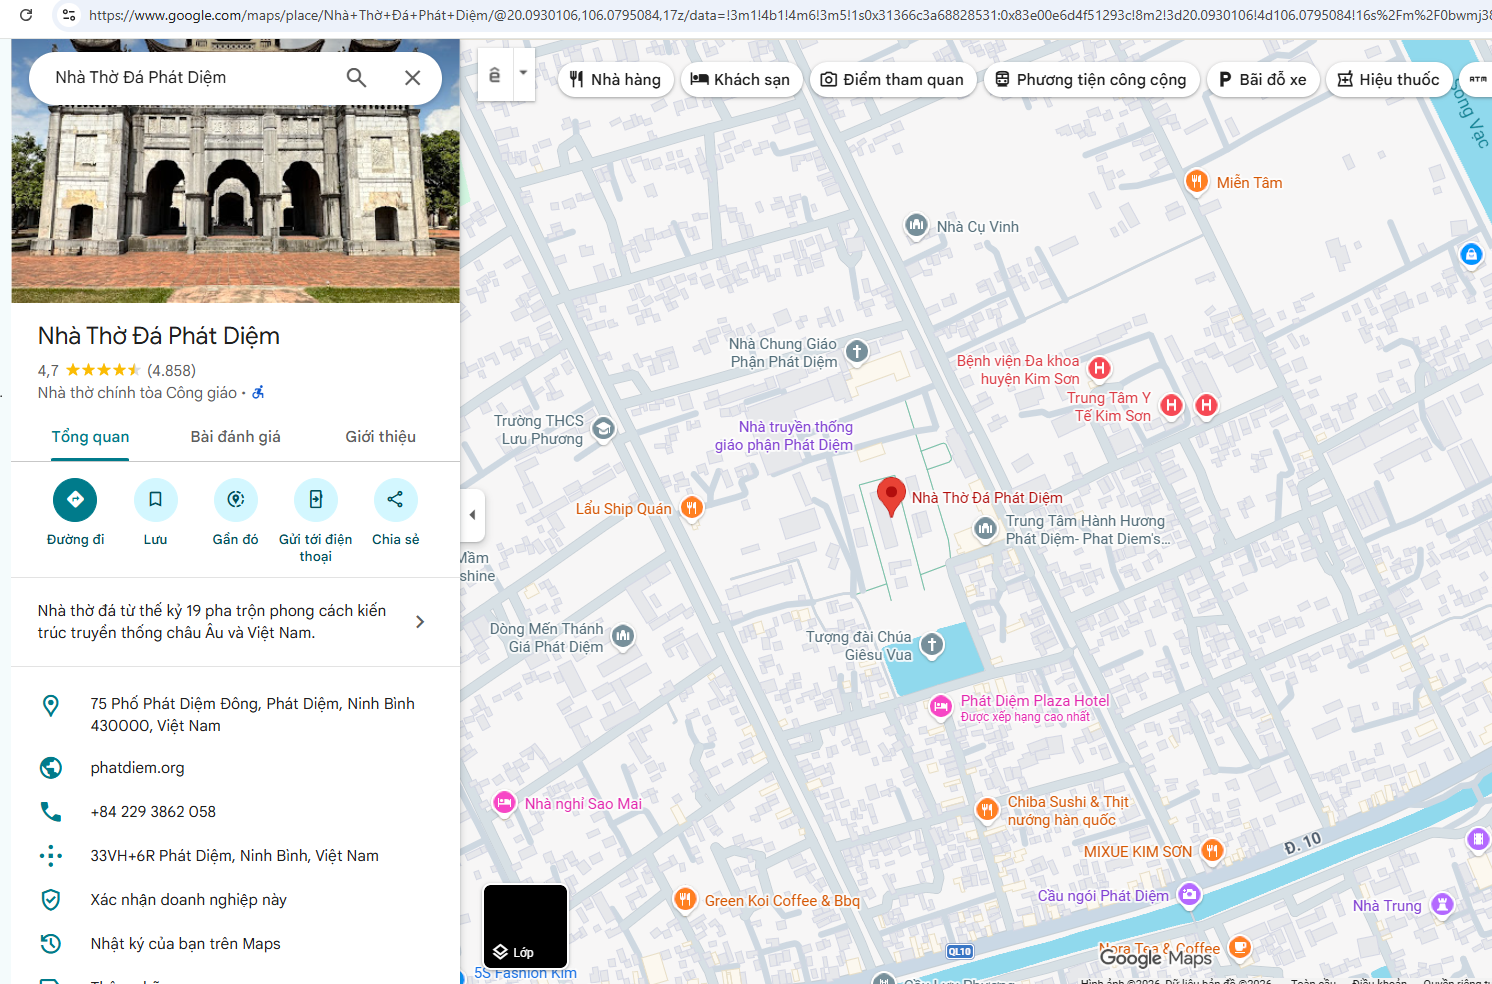The image size is (1492, 984).
Task: Click the Đường đi directions icon
Action: pos(75,500)
